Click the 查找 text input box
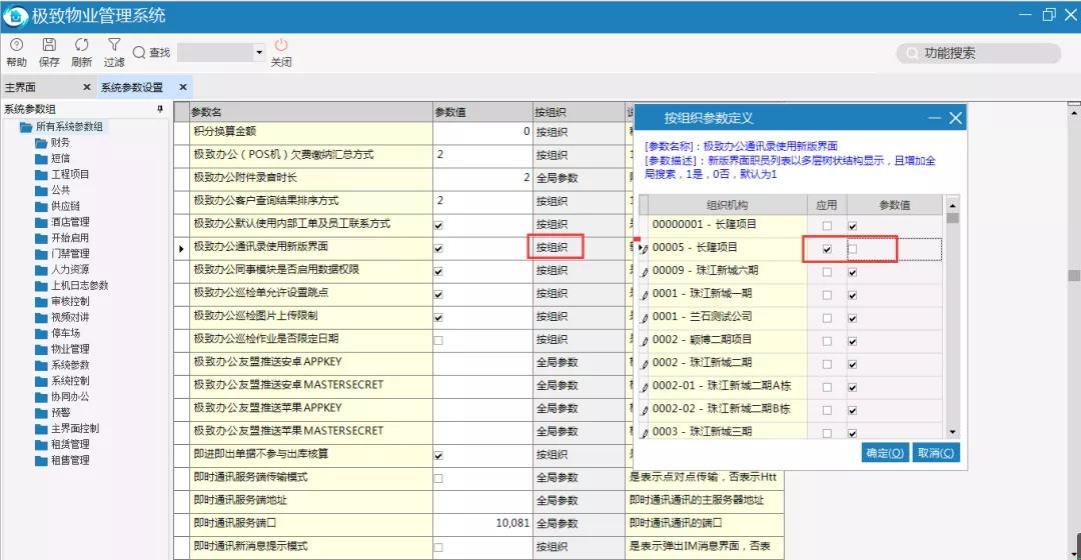 click(215, 52)
